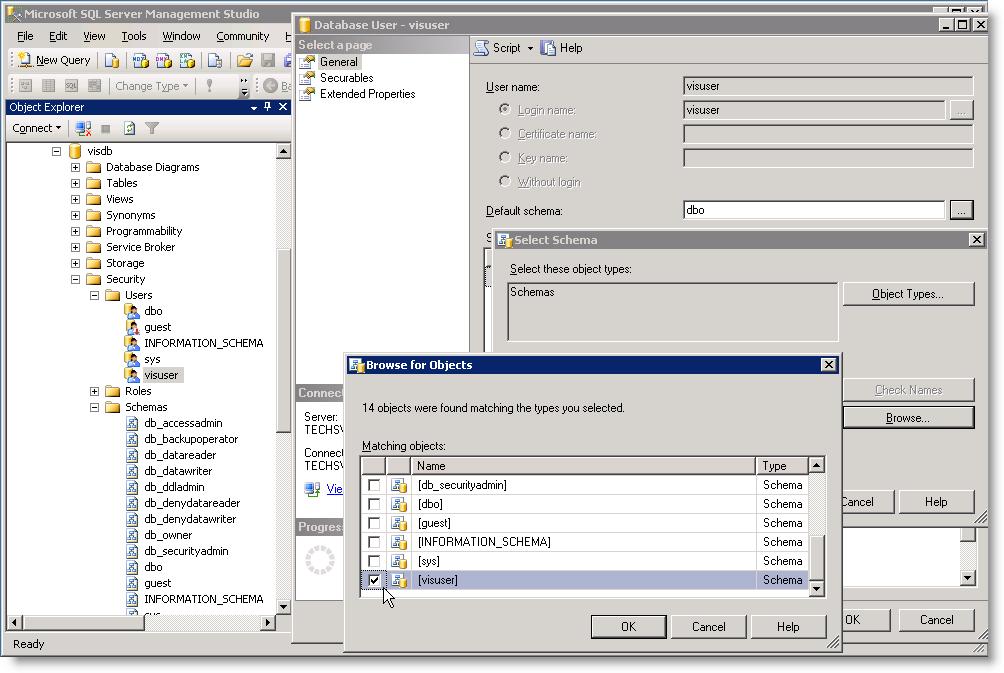Click the Extended Properties page icon
The width and height of the screenshot is (1004, 673).
(x=308, y=94)
